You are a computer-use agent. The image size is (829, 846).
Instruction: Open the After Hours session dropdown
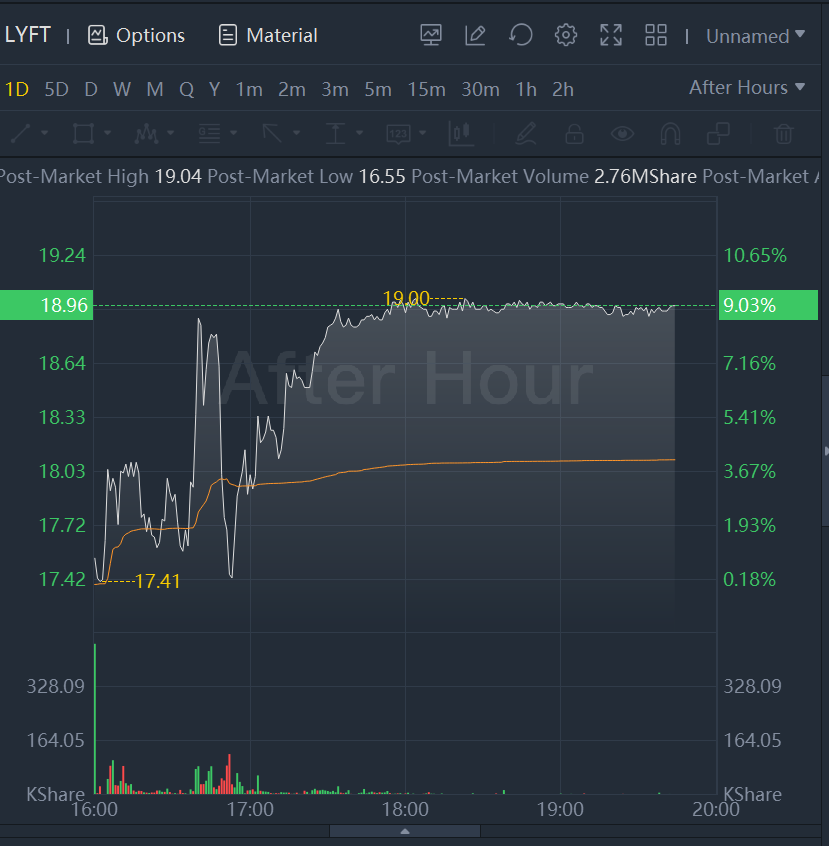[x=747, y=87]
